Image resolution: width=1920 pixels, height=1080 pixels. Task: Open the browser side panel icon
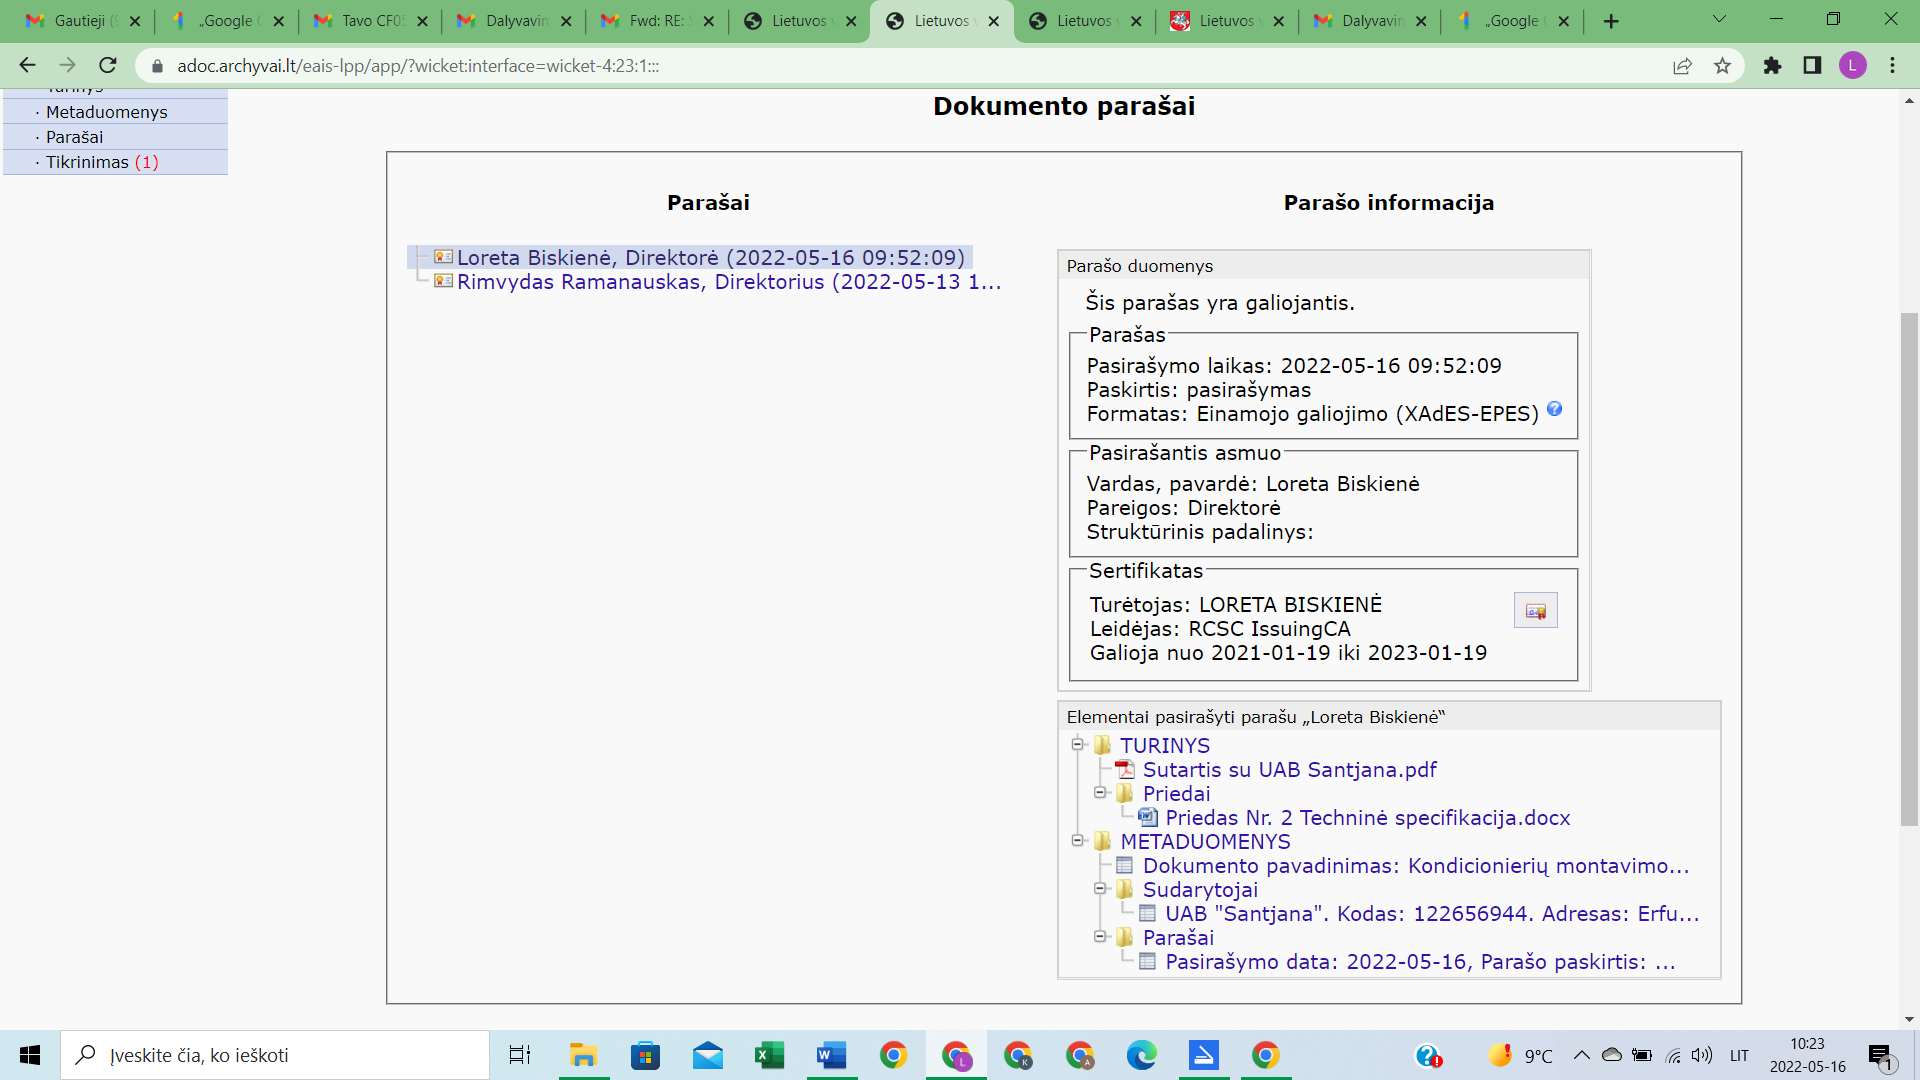pos(1812,66)
